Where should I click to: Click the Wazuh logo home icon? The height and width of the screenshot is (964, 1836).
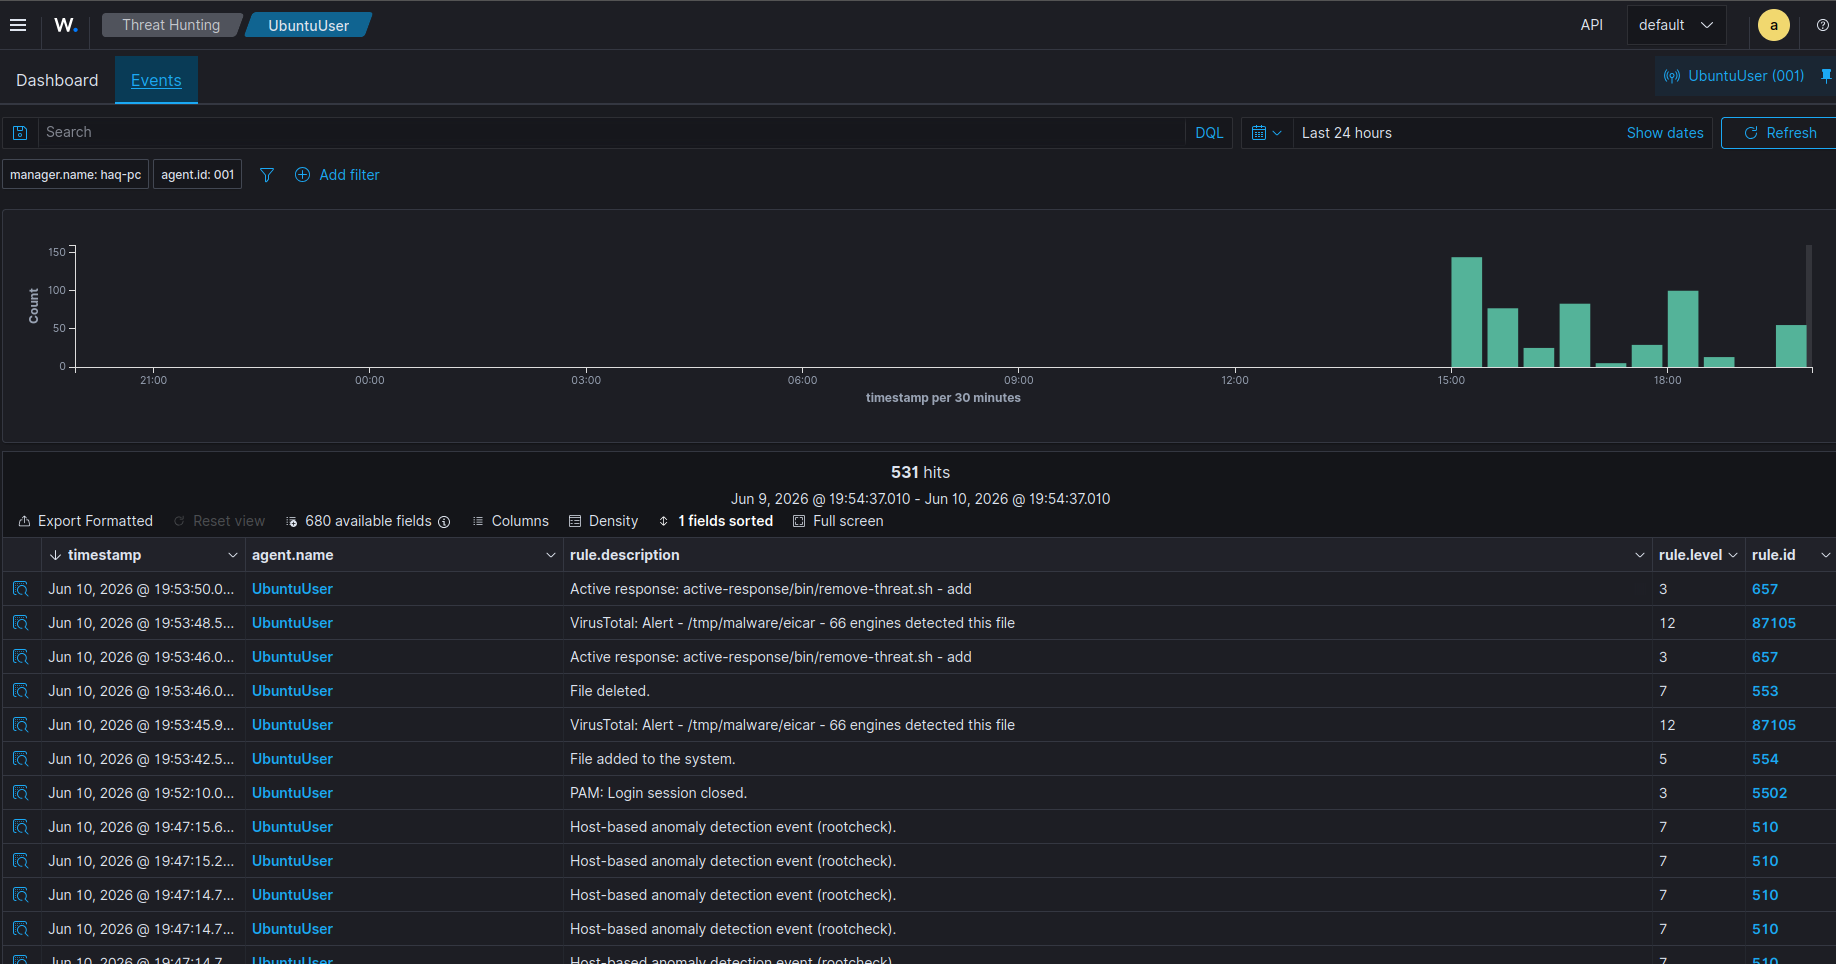(x=66, y=25)
